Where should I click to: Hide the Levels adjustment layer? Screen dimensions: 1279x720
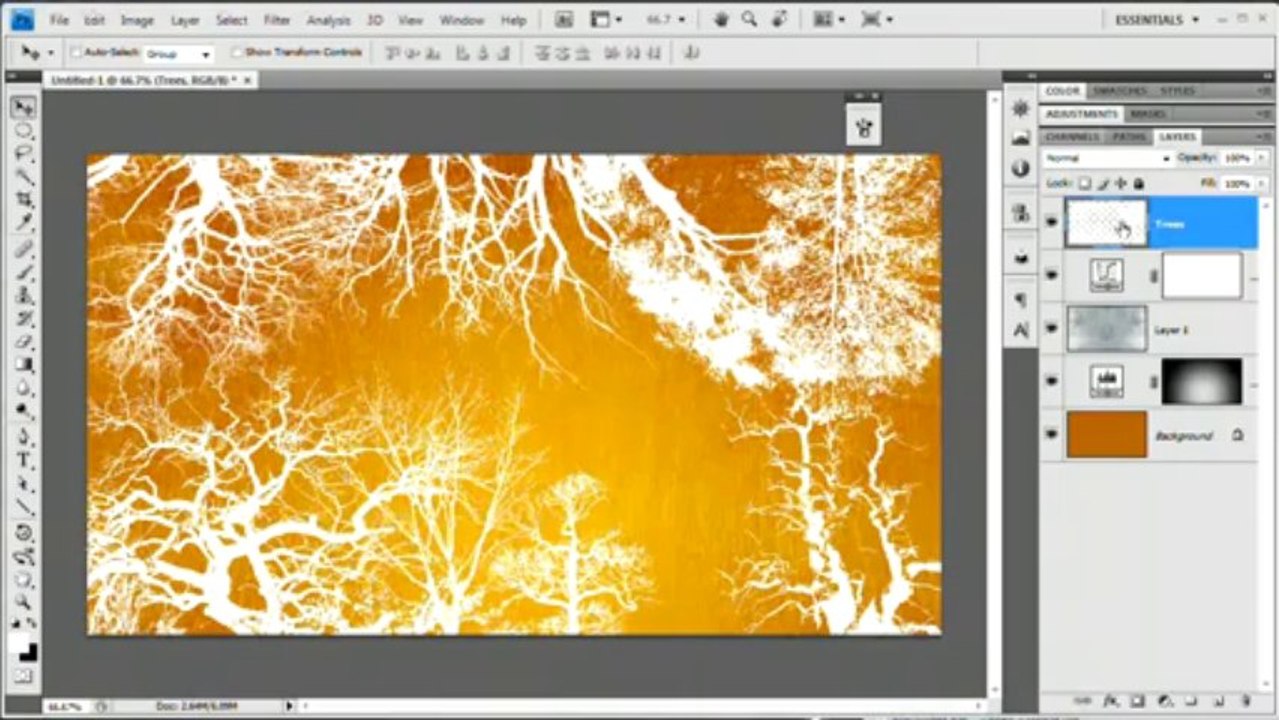1051,381
